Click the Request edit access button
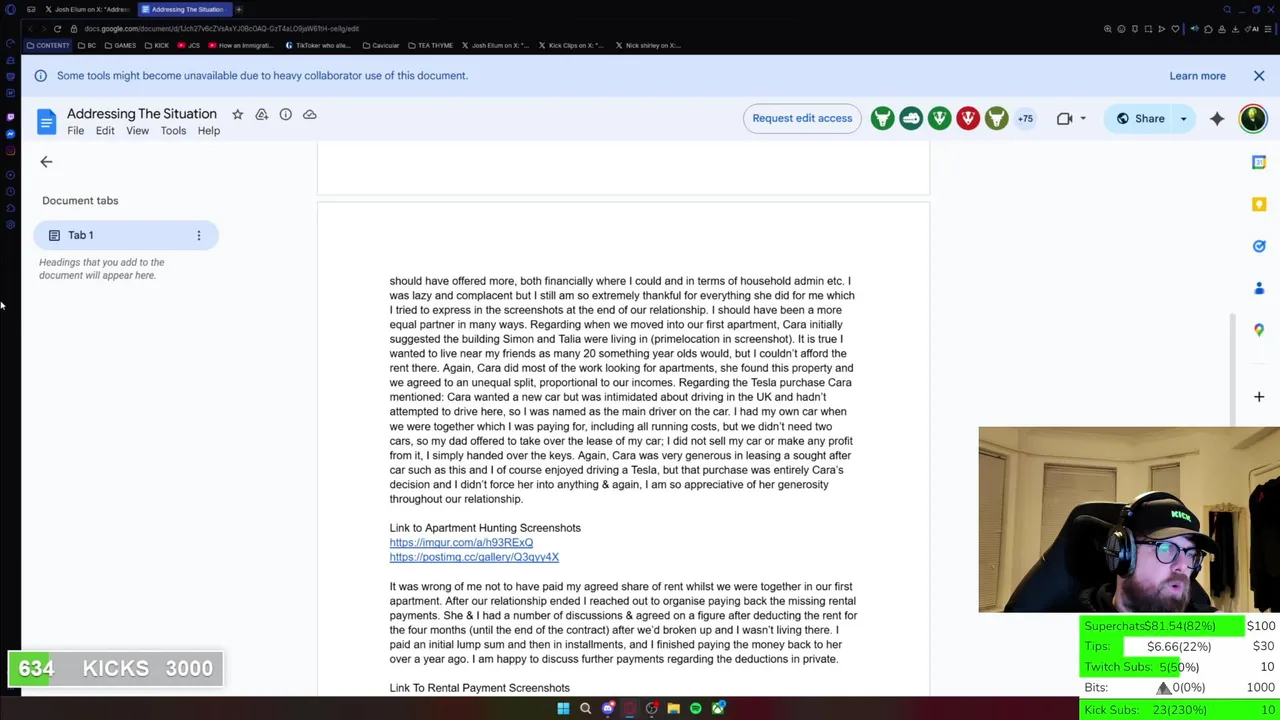 pyautogui.click(x=802, y=118)
